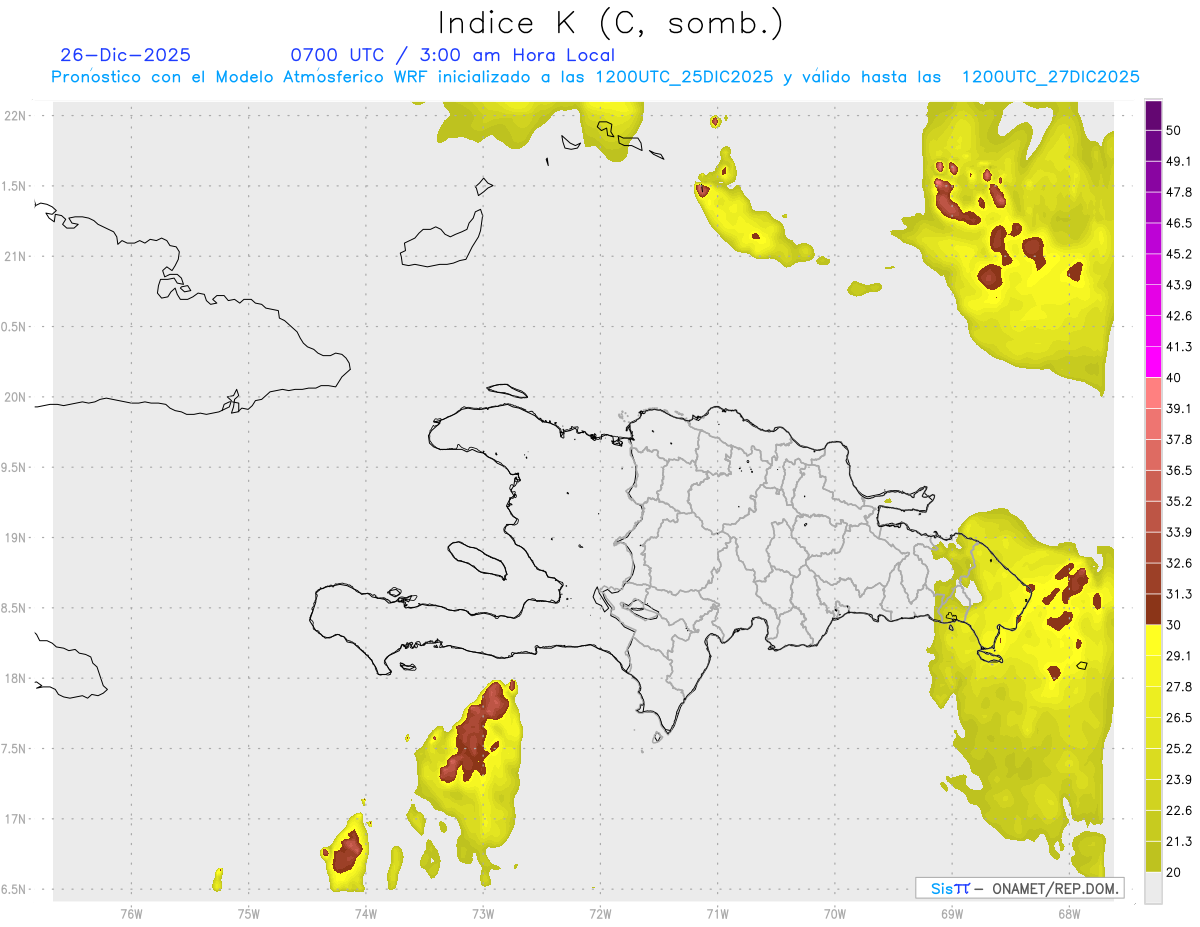This screenshot has height=927, width=1200.
Task: Click the salmon swatch between 39.1 and 40
Action: tap(1153, 393)
